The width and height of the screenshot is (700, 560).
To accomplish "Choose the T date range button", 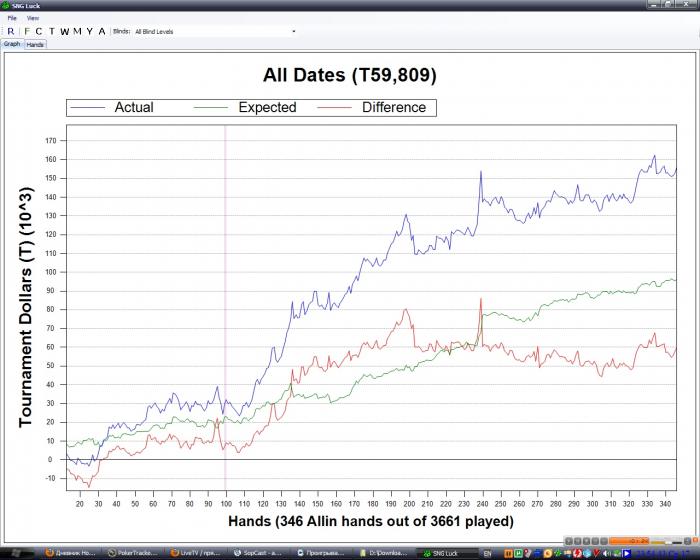I will tap(52, 31).
